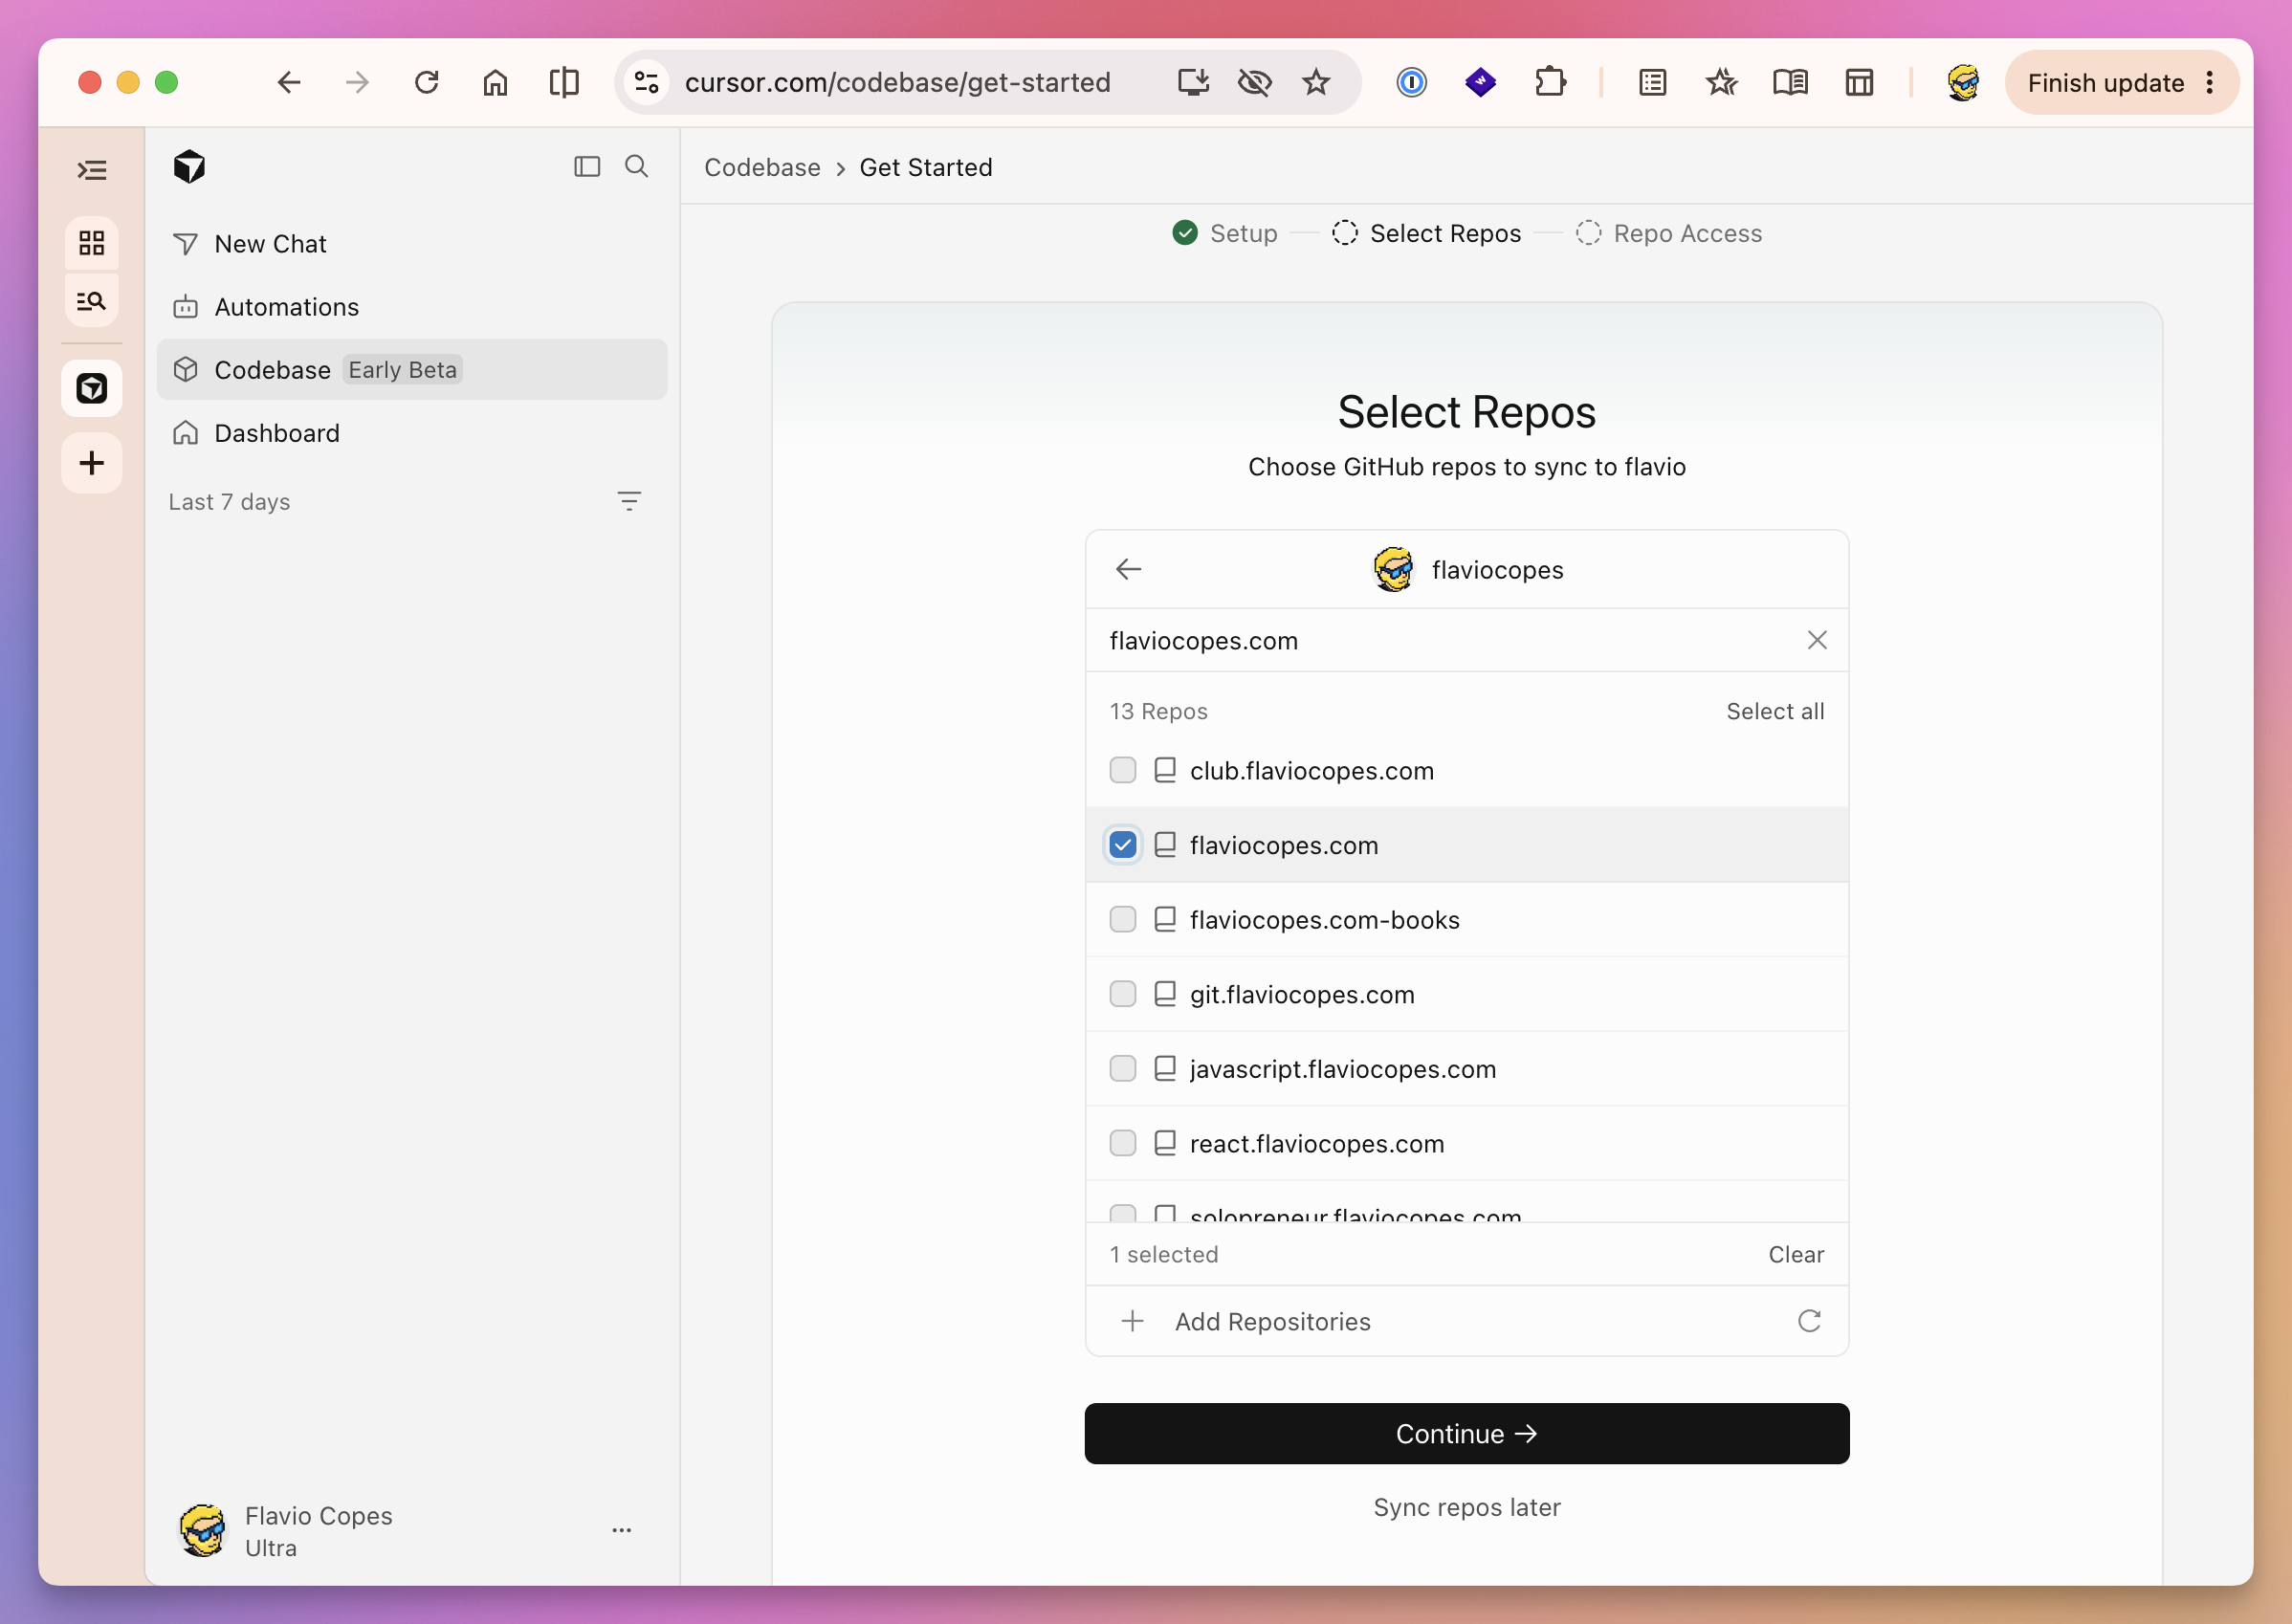Open the reading list icon in toolbar
Viewport: 2292px width, 1624px height.
1653,82
